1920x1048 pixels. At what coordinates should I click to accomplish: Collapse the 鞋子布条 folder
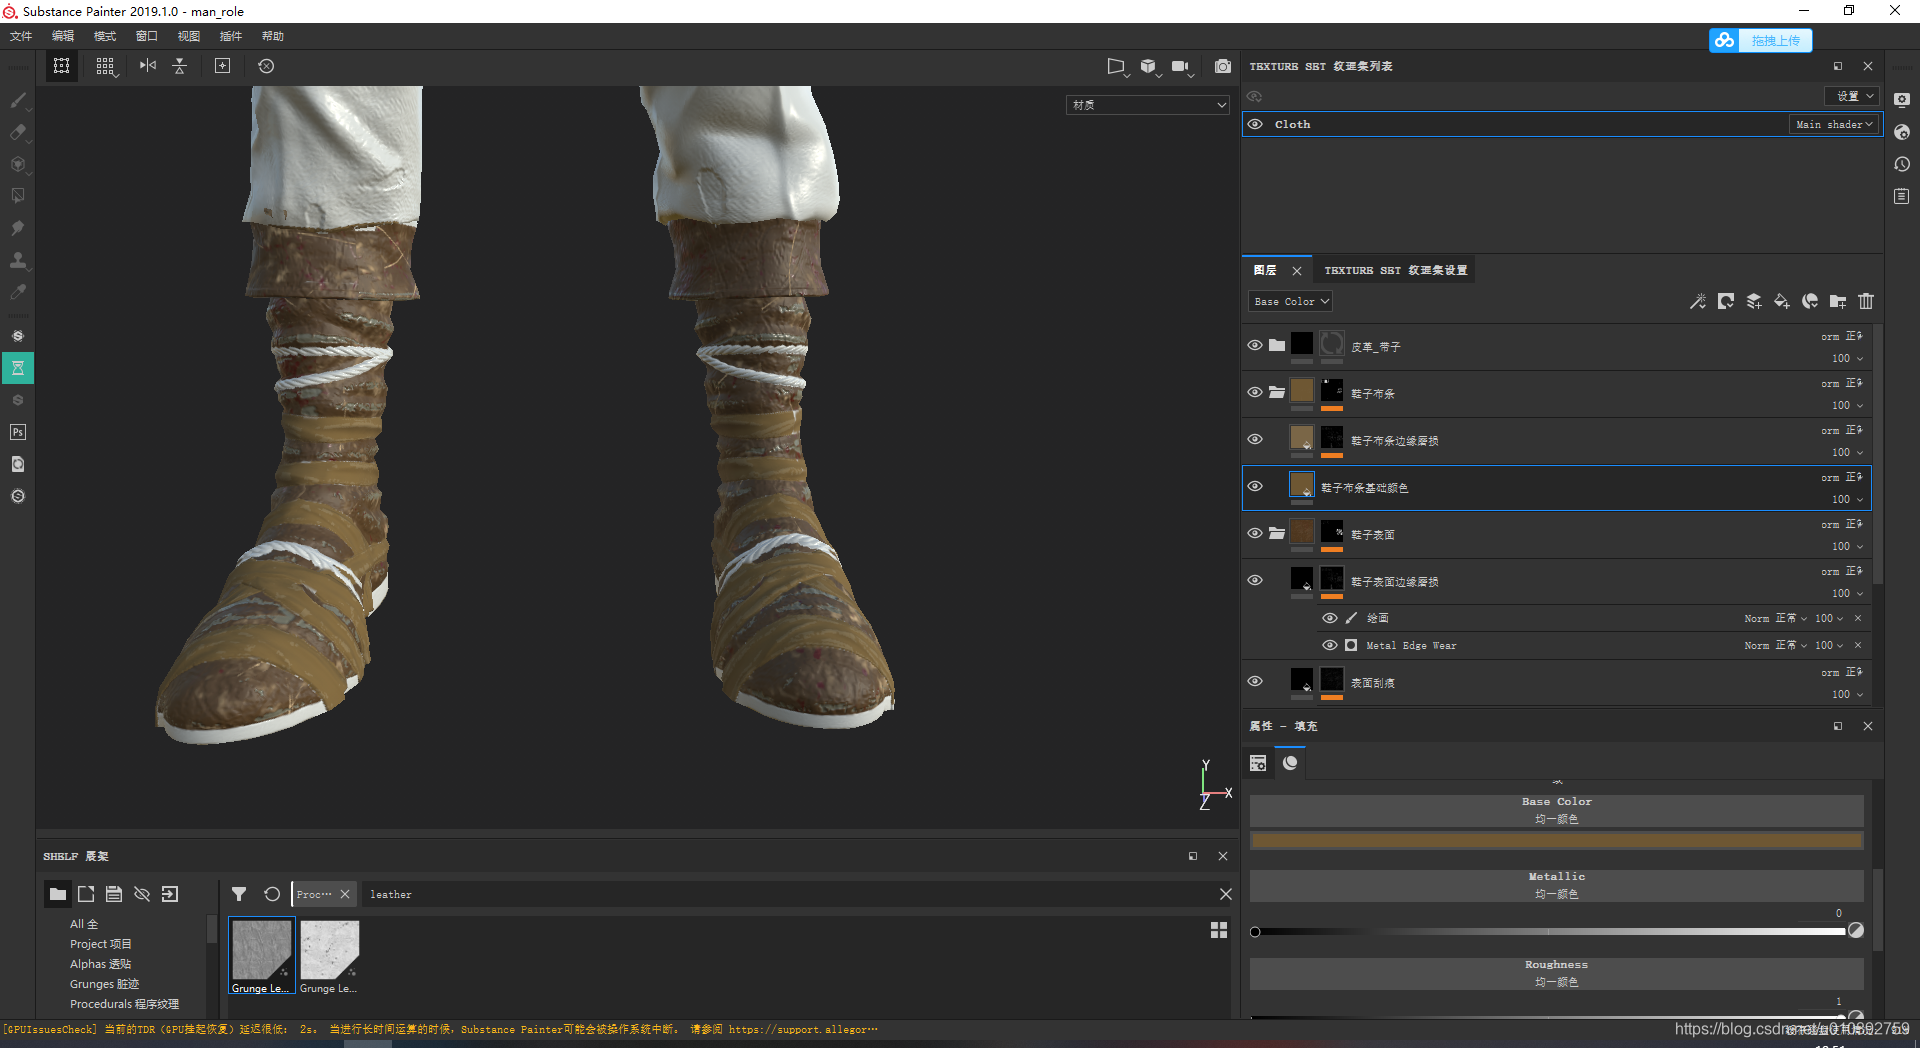click(x=1277, y=392)
